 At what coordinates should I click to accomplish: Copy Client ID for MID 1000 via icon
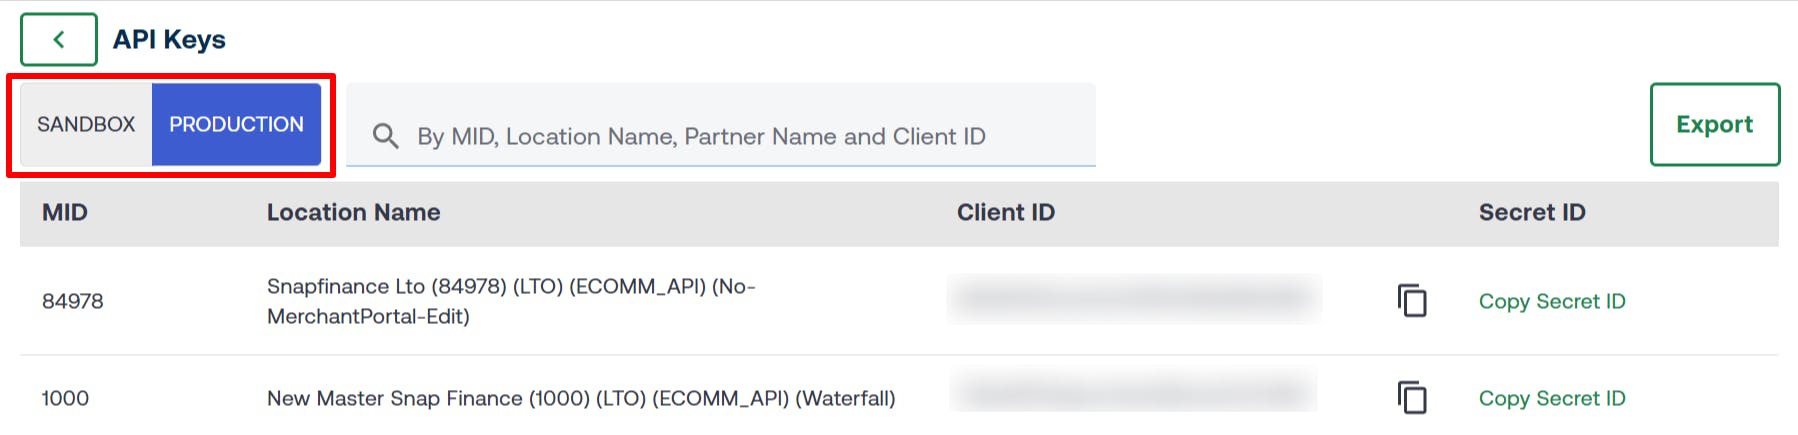click(x=1411, y=398)
